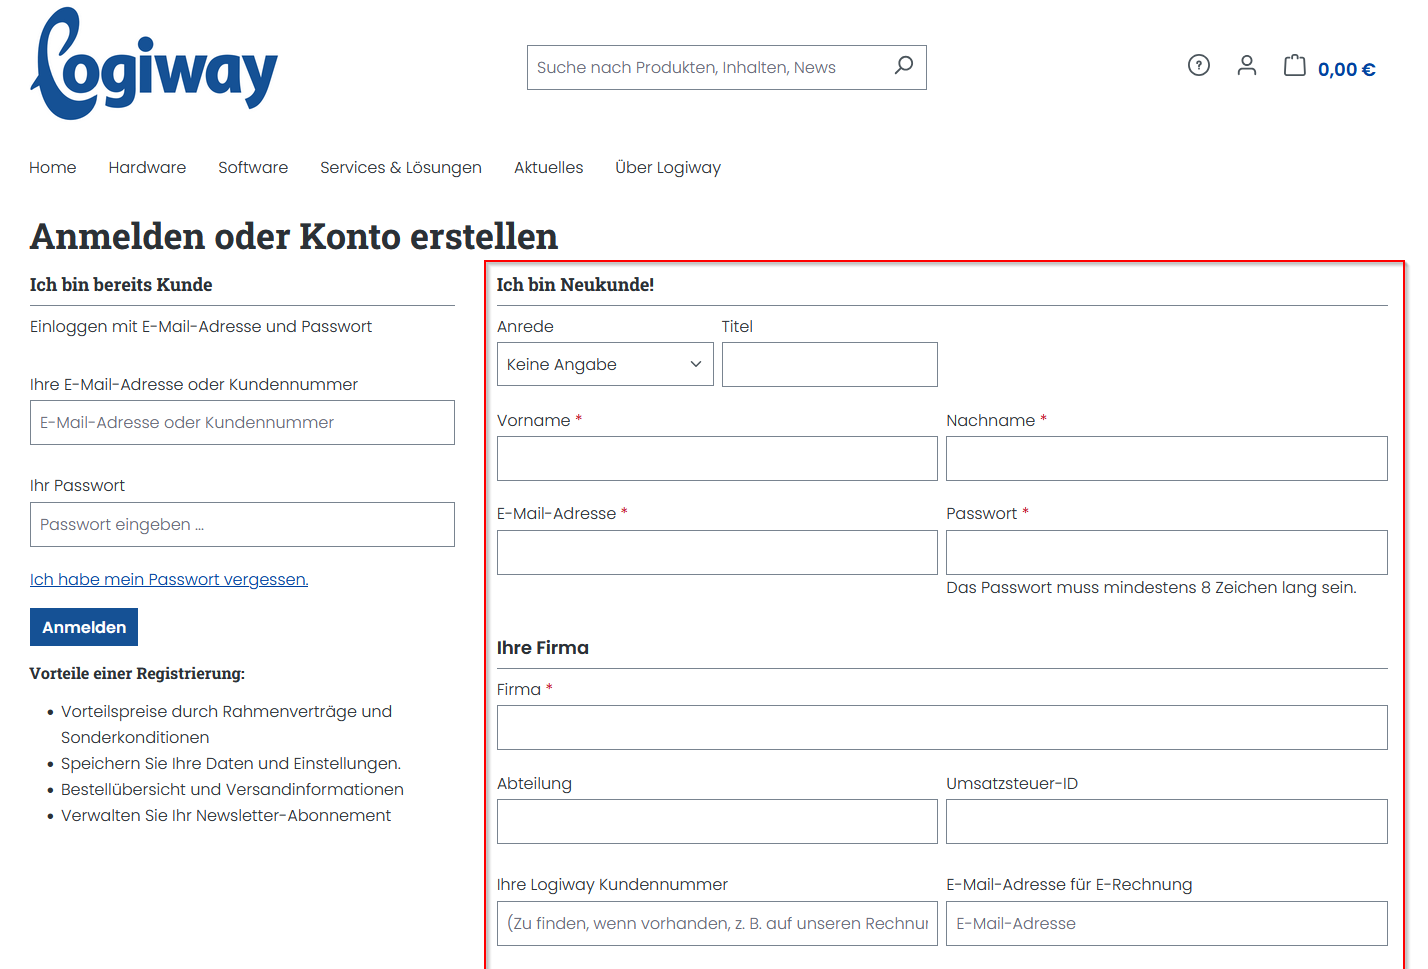Click the search magnifier icon
1428x969 pixels.
(x=903, y=66)
